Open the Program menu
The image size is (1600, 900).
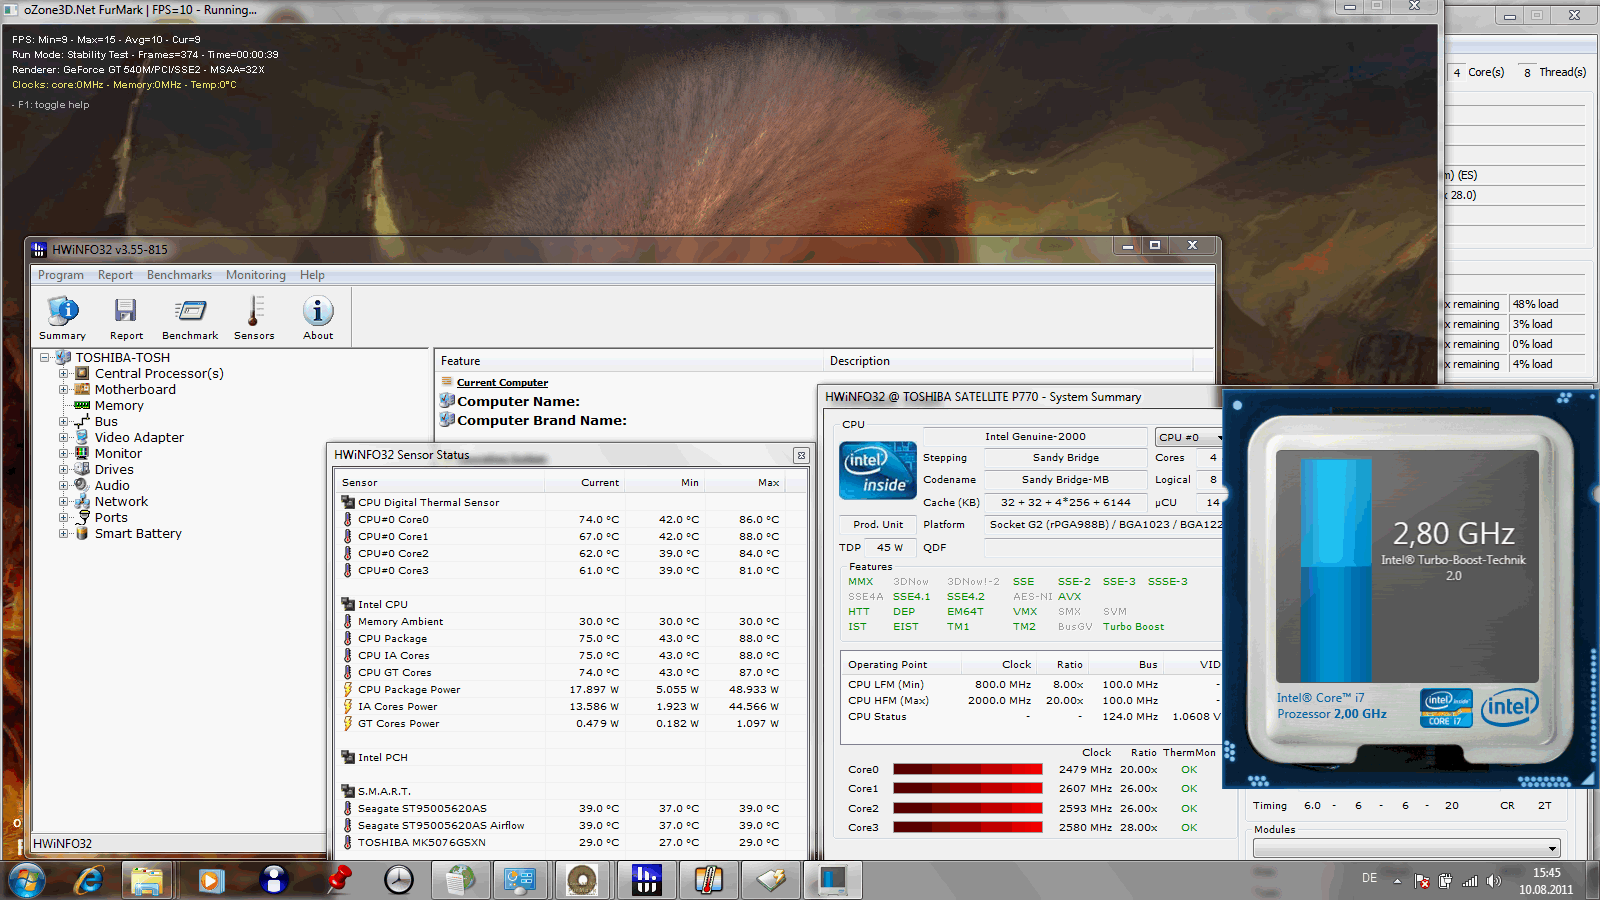(x=61, y=275)
